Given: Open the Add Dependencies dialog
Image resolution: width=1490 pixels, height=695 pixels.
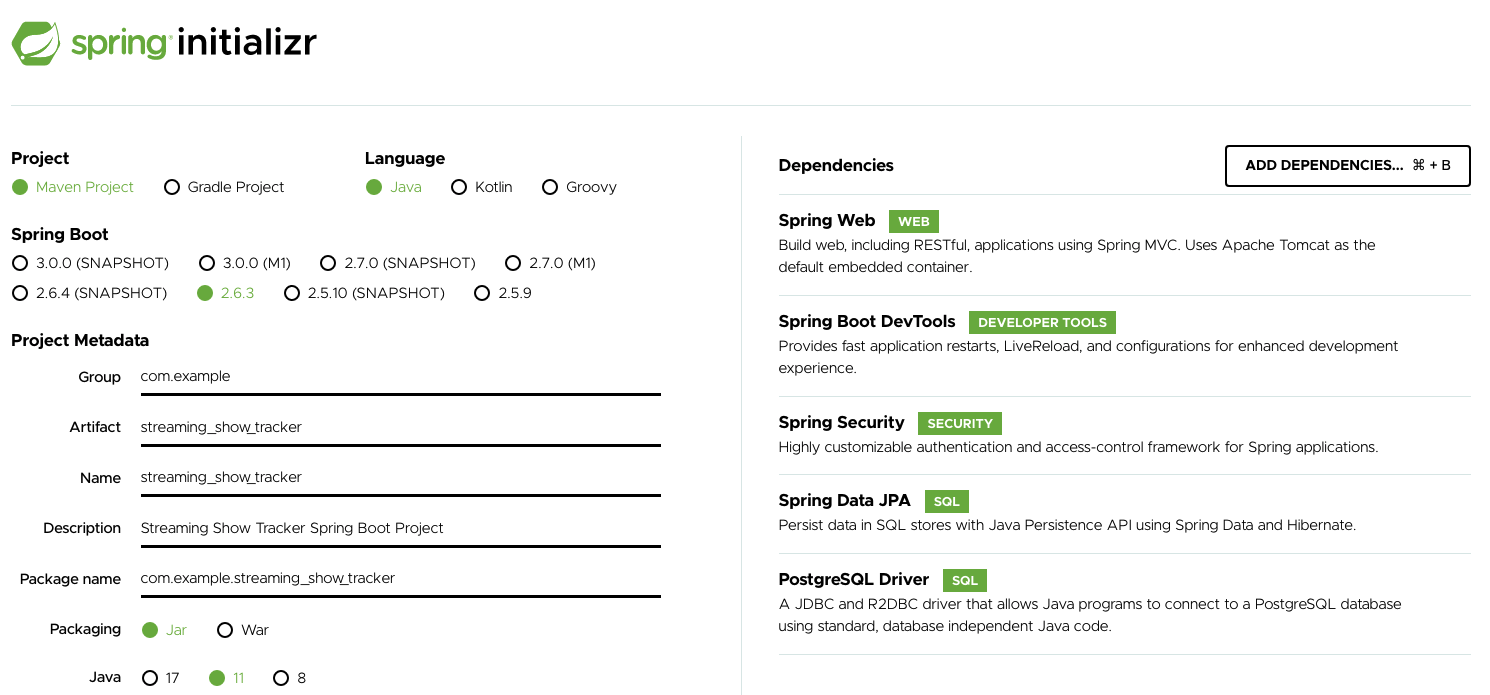Looking at the screenshot, I should tap(1347, 166).
